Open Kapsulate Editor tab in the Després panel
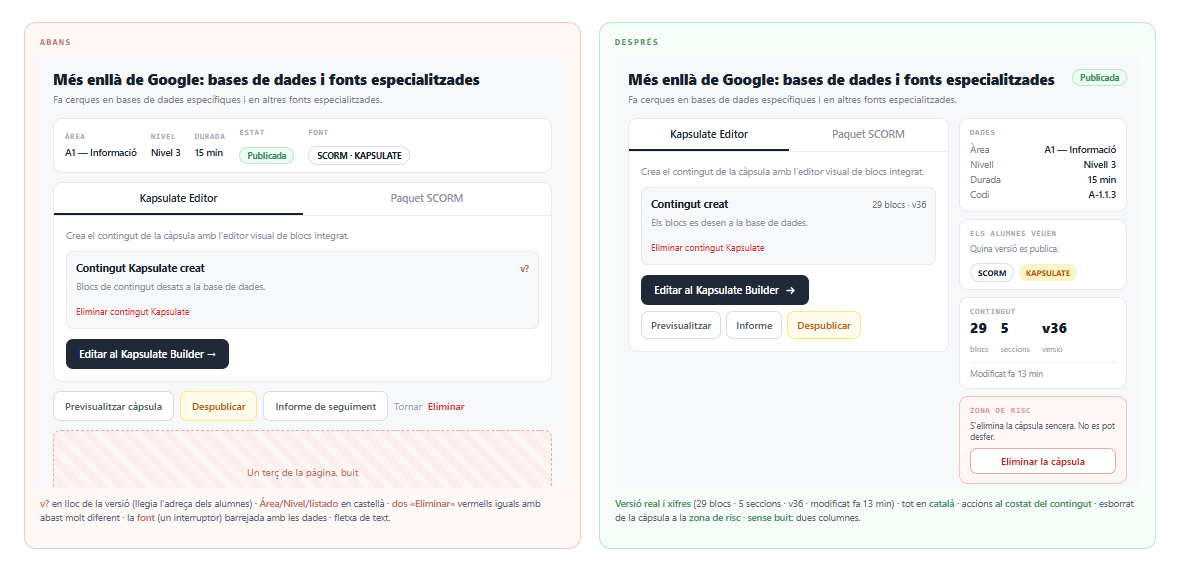Viewport: 1200px width, 580px height. coord(709,134)
